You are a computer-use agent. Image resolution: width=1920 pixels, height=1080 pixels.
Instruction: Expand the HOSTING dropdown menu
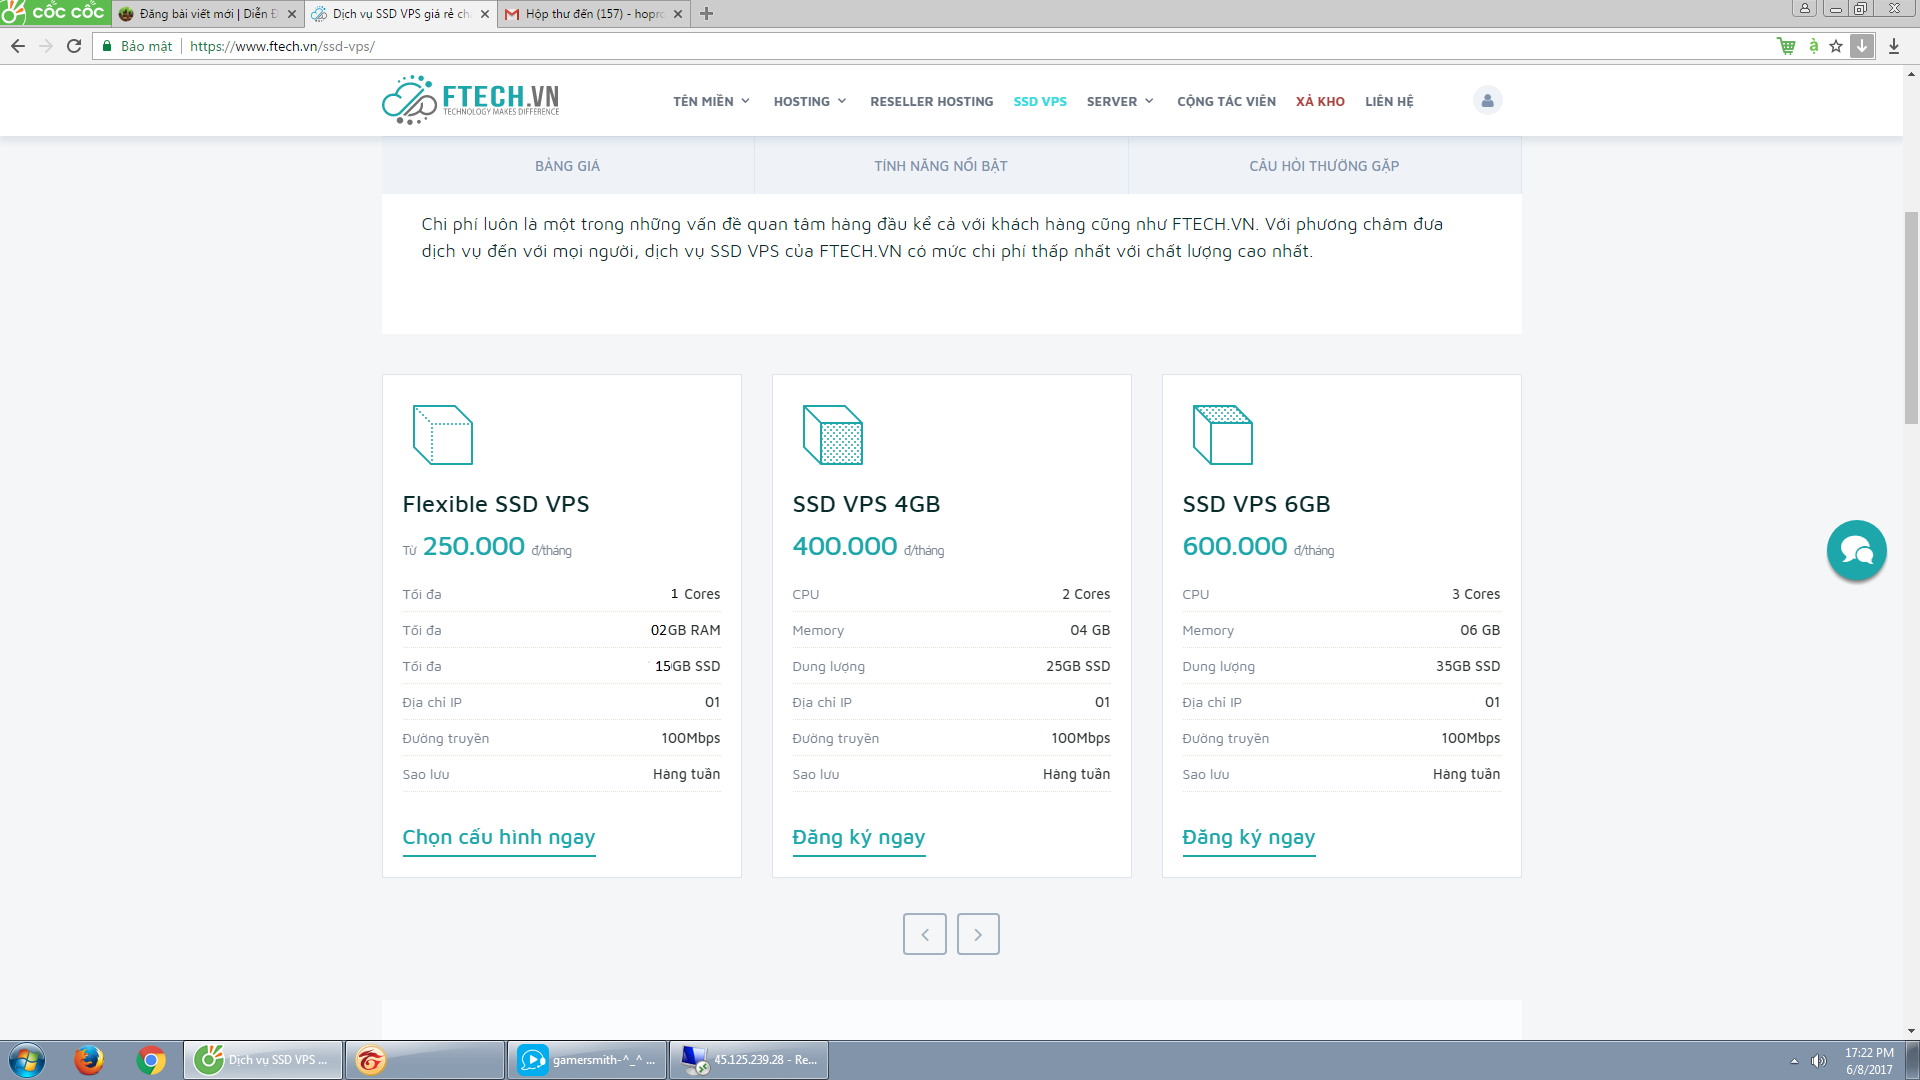[810, 101]
